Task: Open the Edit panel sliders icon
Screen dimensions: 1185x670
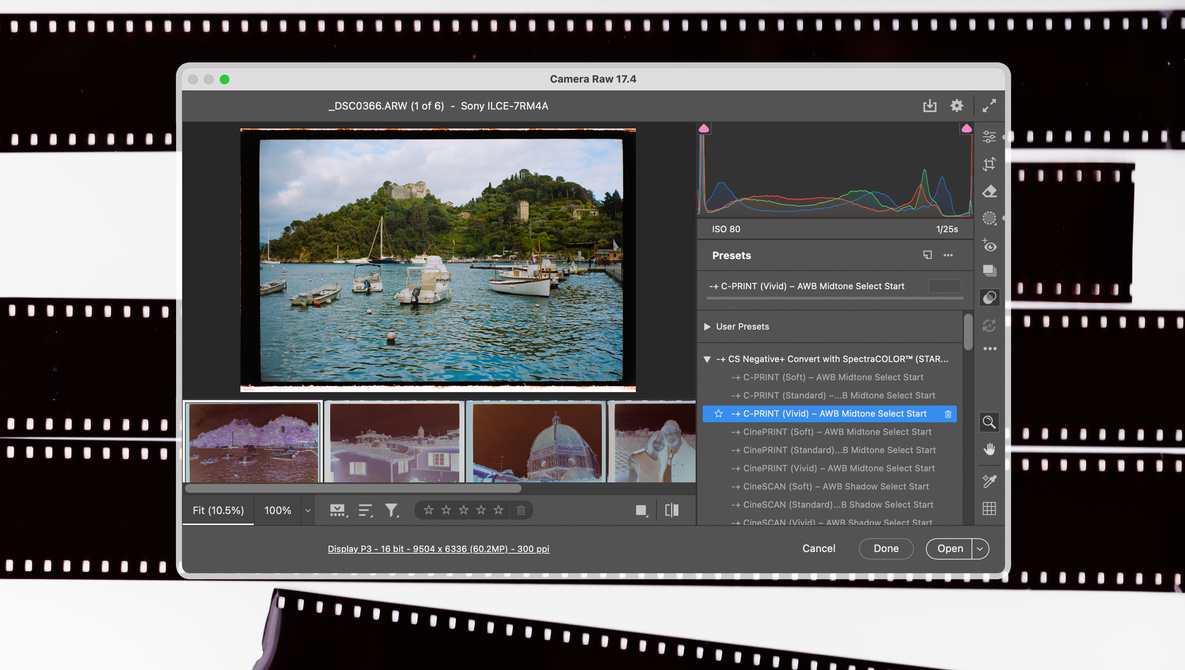Action: 989,137
